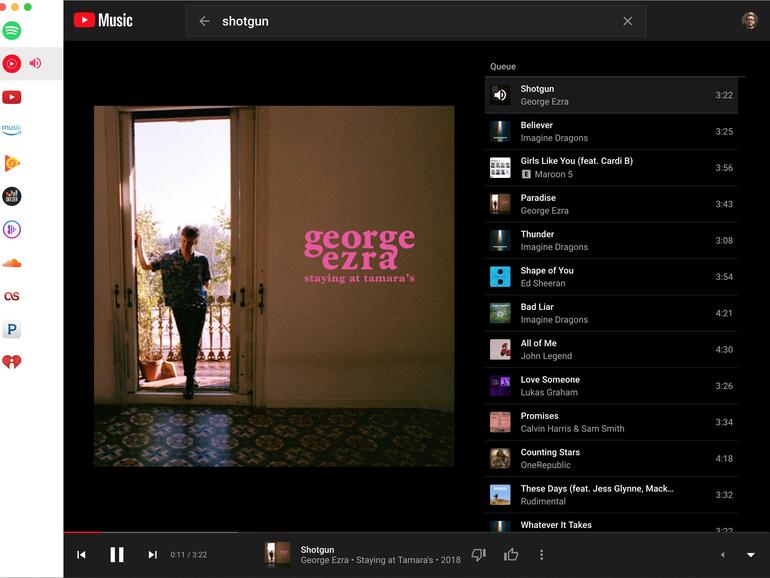Expand the player bar left-arrow controls
Viewport: 770px width, 578px height.
(723, 555)
